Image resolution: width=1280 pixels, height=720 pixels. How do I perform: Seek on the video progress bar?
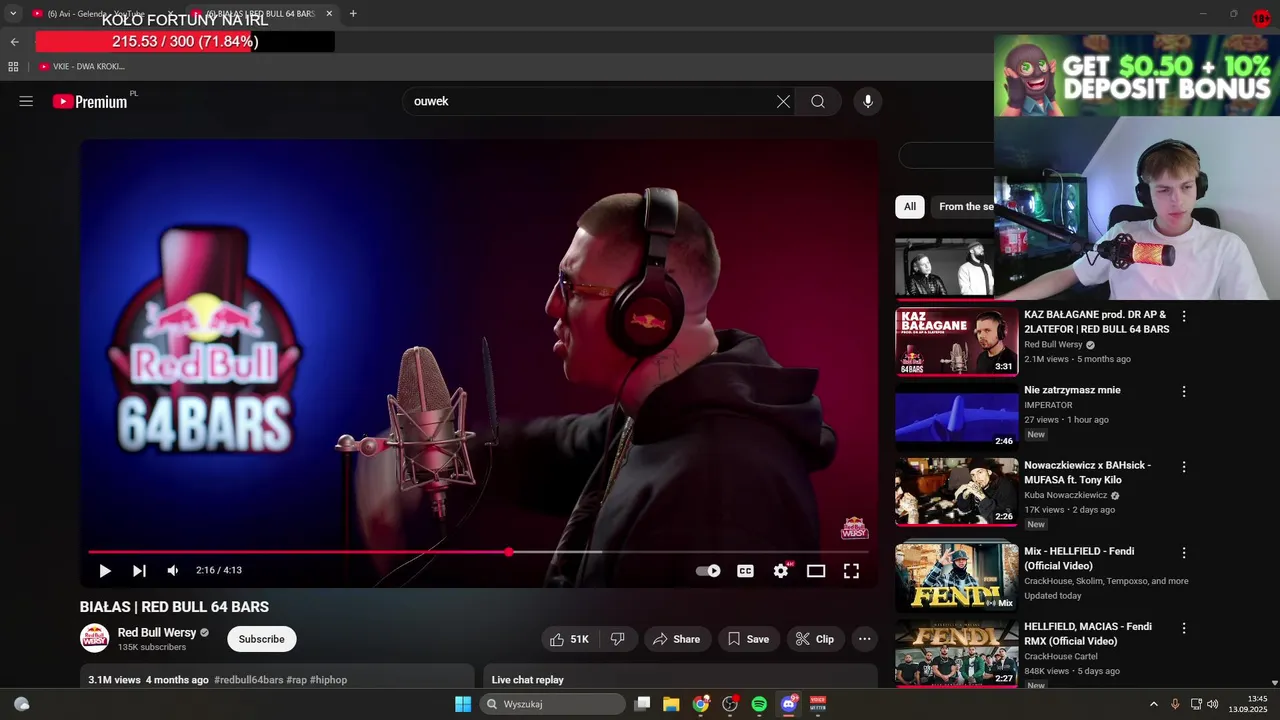(478, 552)
